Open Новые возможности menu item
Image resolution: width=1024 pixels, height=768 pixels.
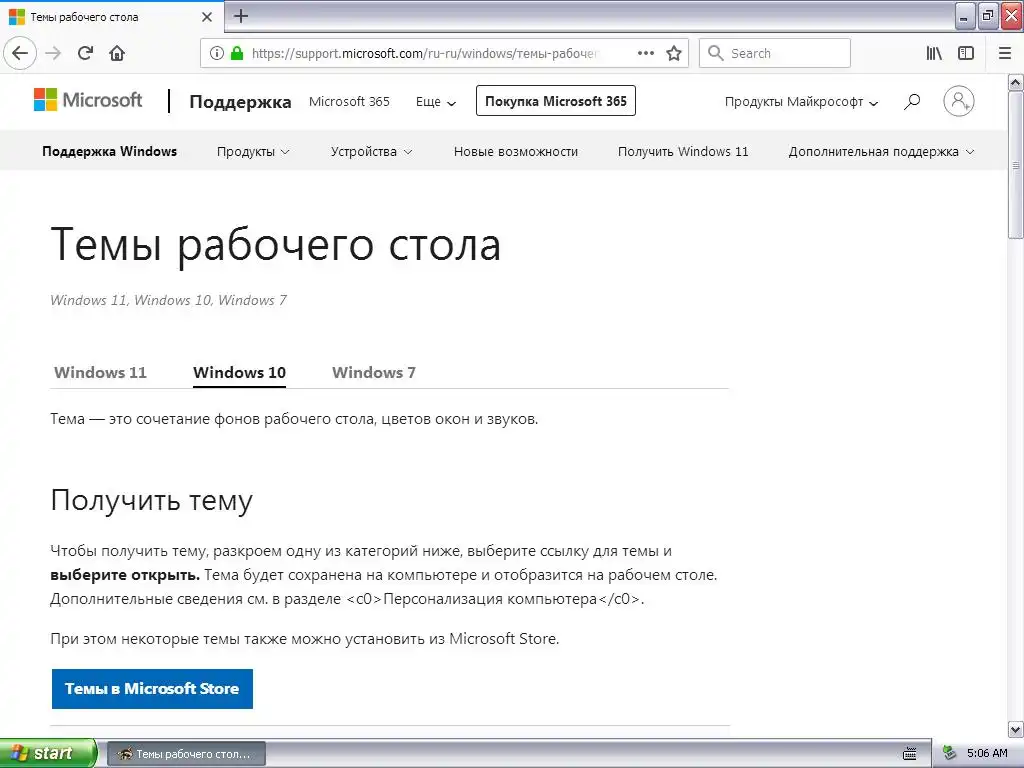[516, 152]
